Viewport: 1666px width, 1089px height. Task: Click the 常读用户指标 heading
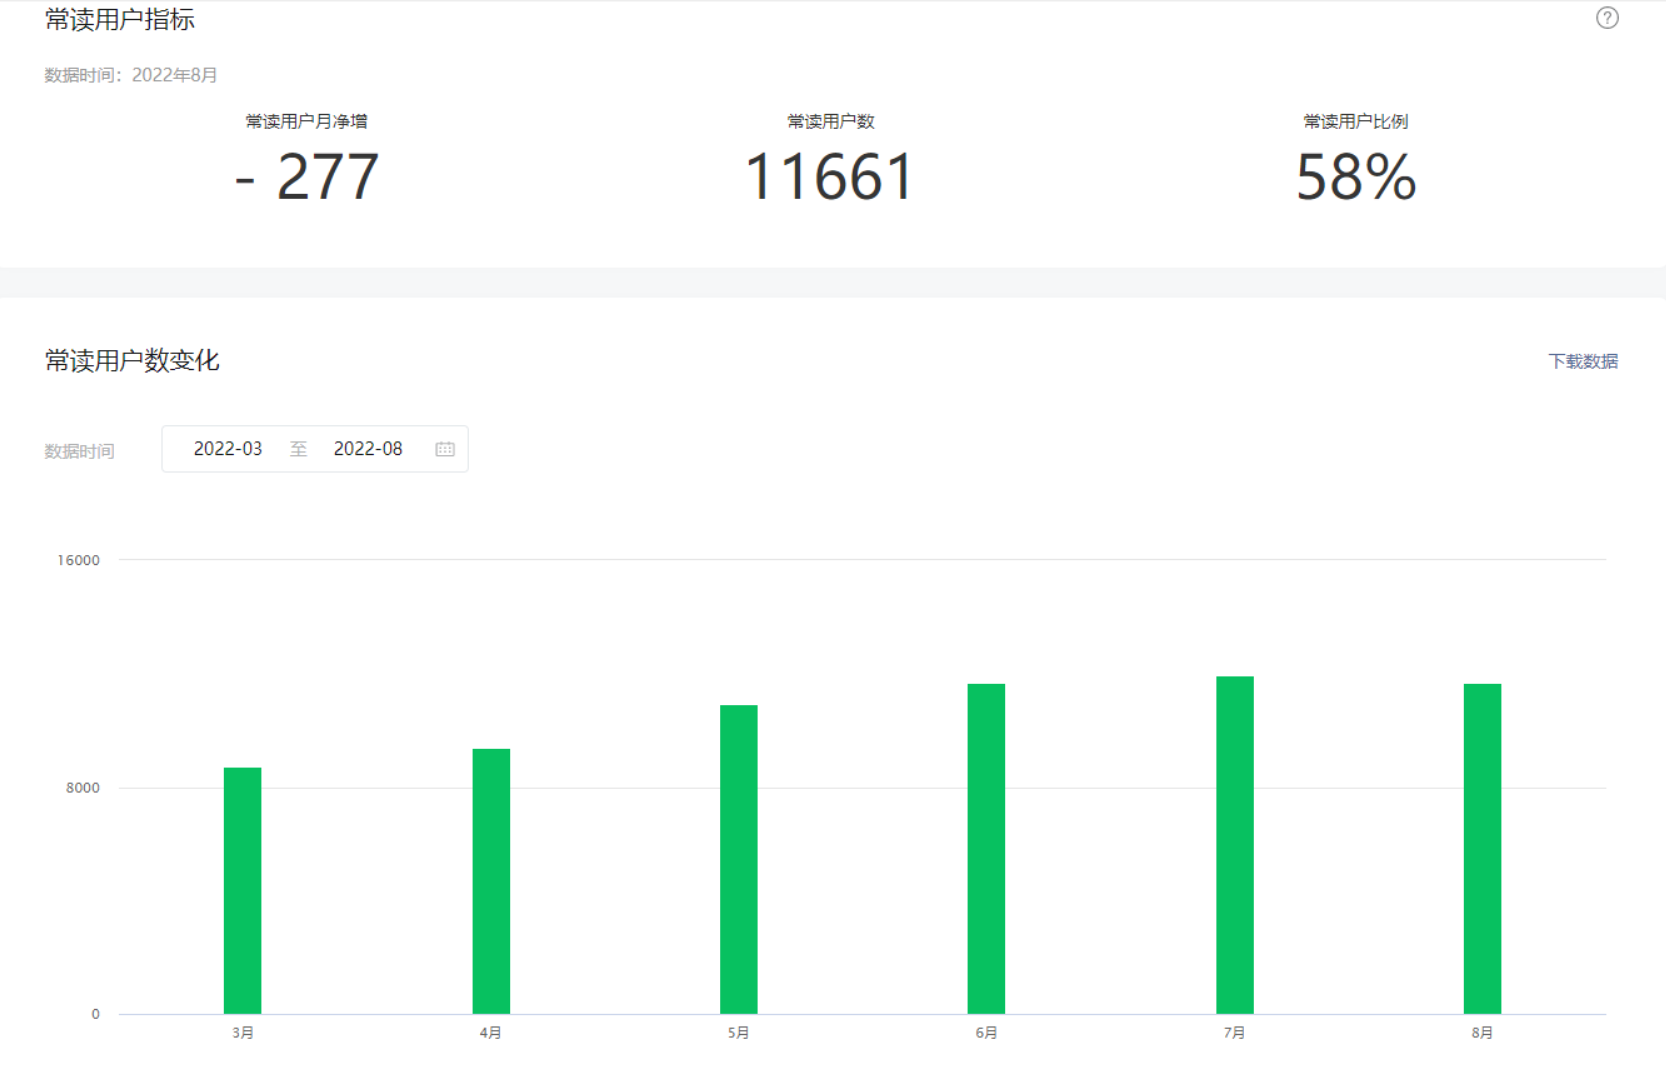coord(120,19)
